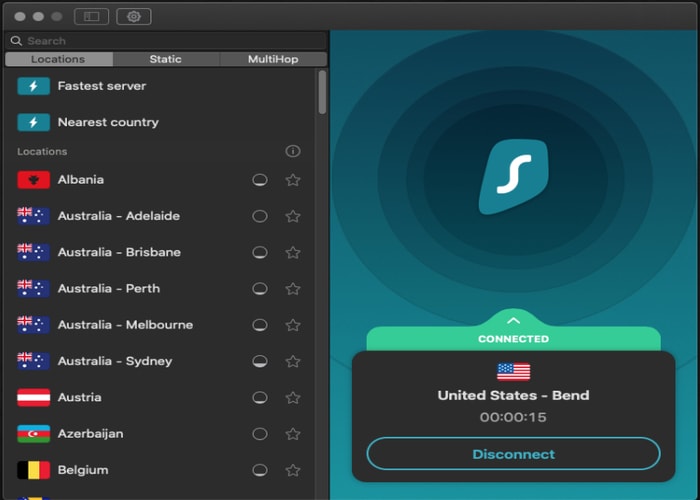Click the server load indicator for Albania

[x=260, y=181]
